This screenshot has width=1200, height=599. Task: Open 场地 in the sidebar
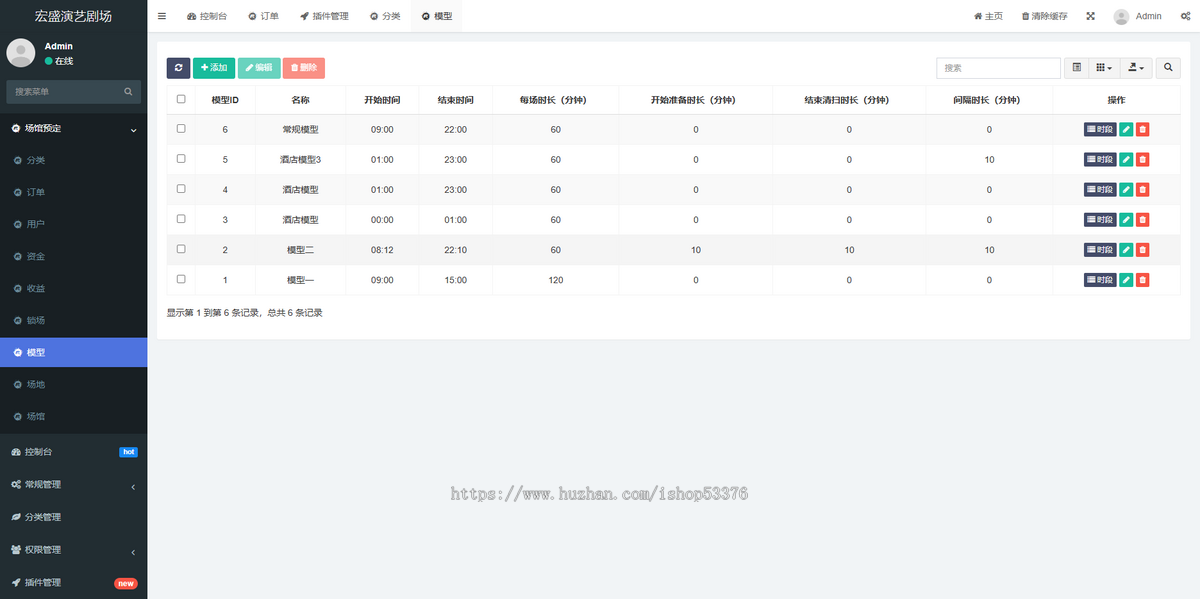(73, 384)
